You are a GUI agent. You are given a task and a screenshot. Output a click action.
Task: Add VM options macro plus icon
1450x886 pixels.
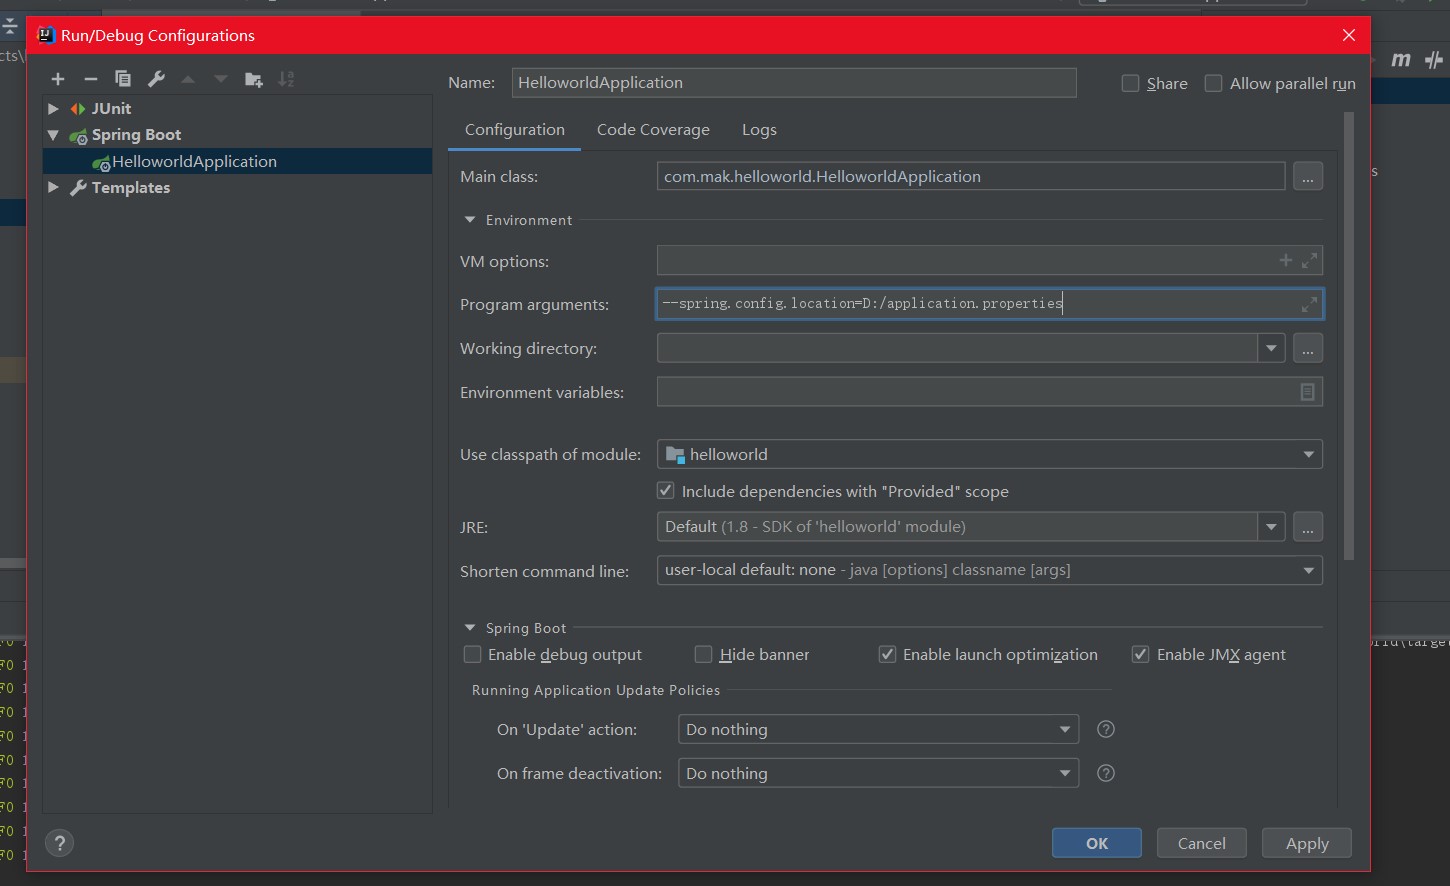(x=1286, y=260)
